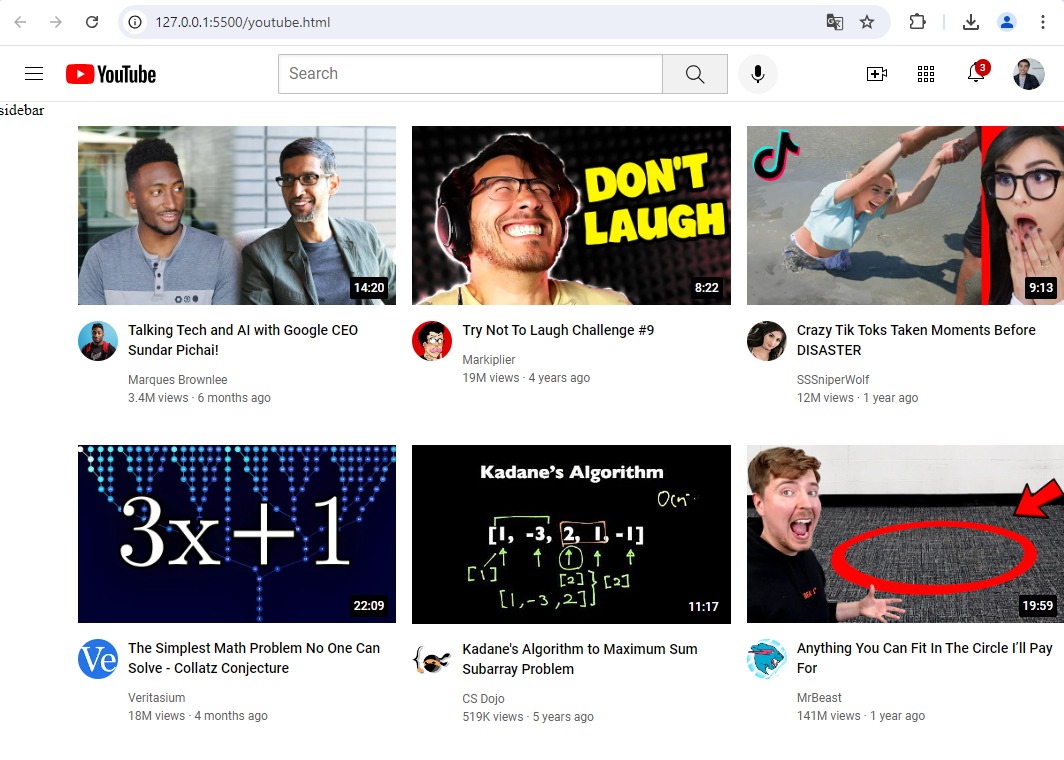Click the SSSniperWolf channel name
The image size is (1064, 760).
pos(833,379)
